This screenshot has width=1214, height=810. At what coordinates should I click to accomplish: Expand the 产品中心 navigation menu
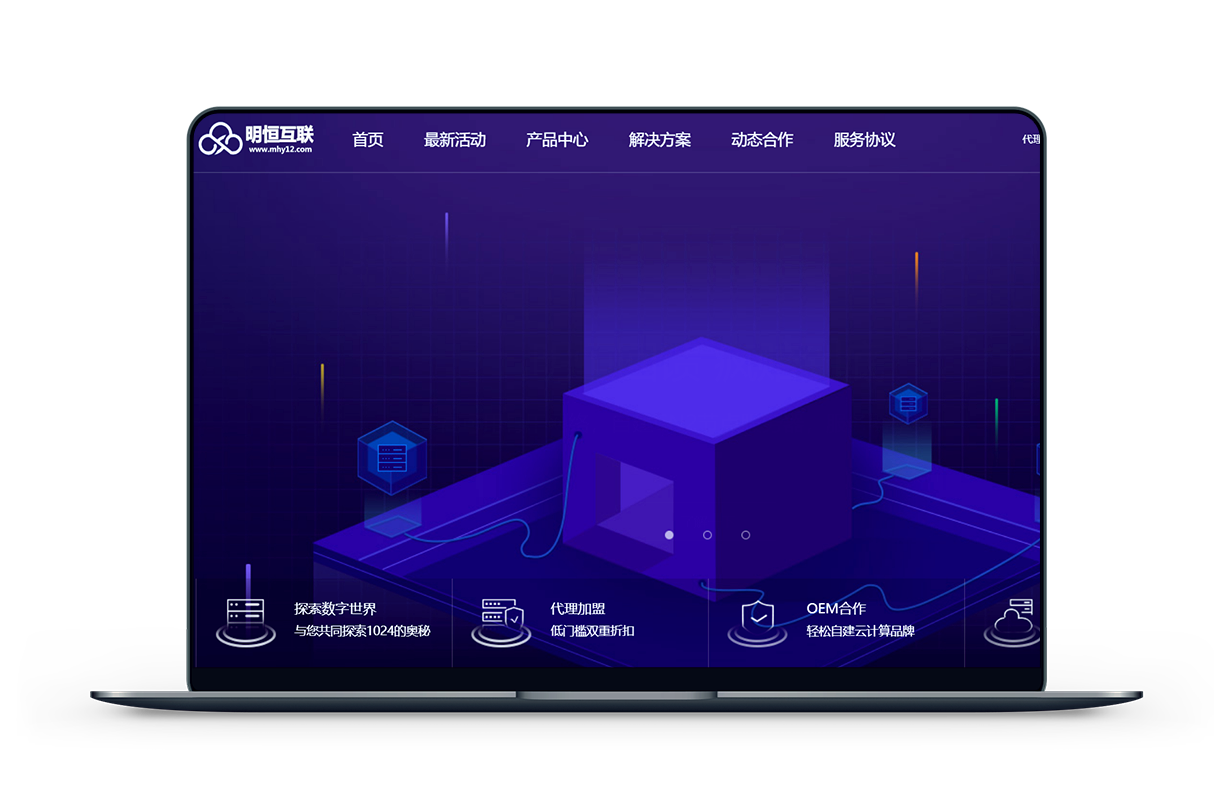coord(557,140)
